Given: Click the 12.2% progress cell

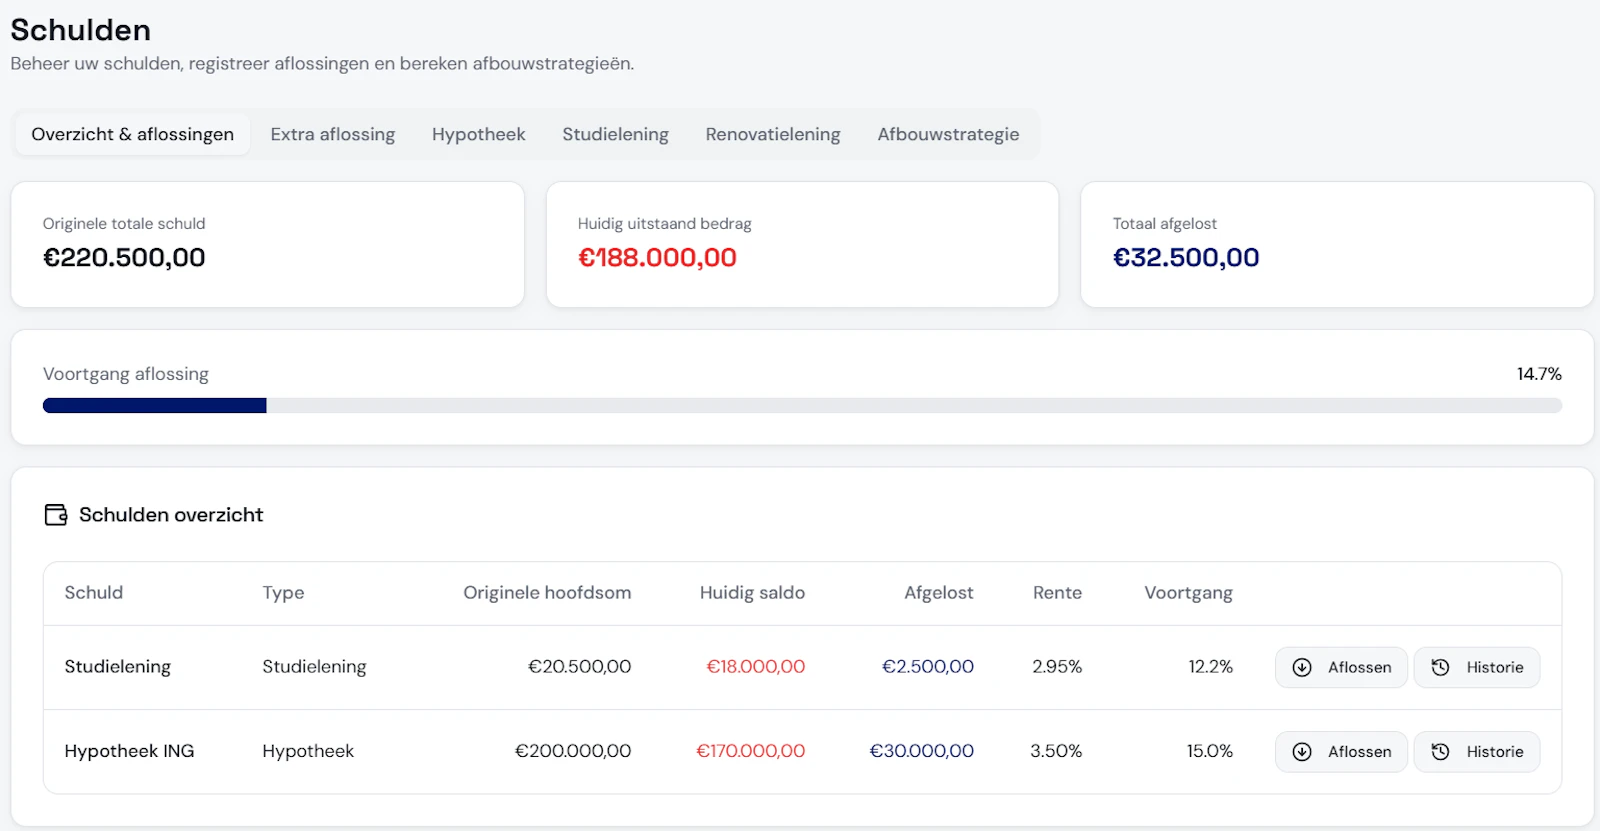Looking at the screenshot, I should (x=1210, y=667).
